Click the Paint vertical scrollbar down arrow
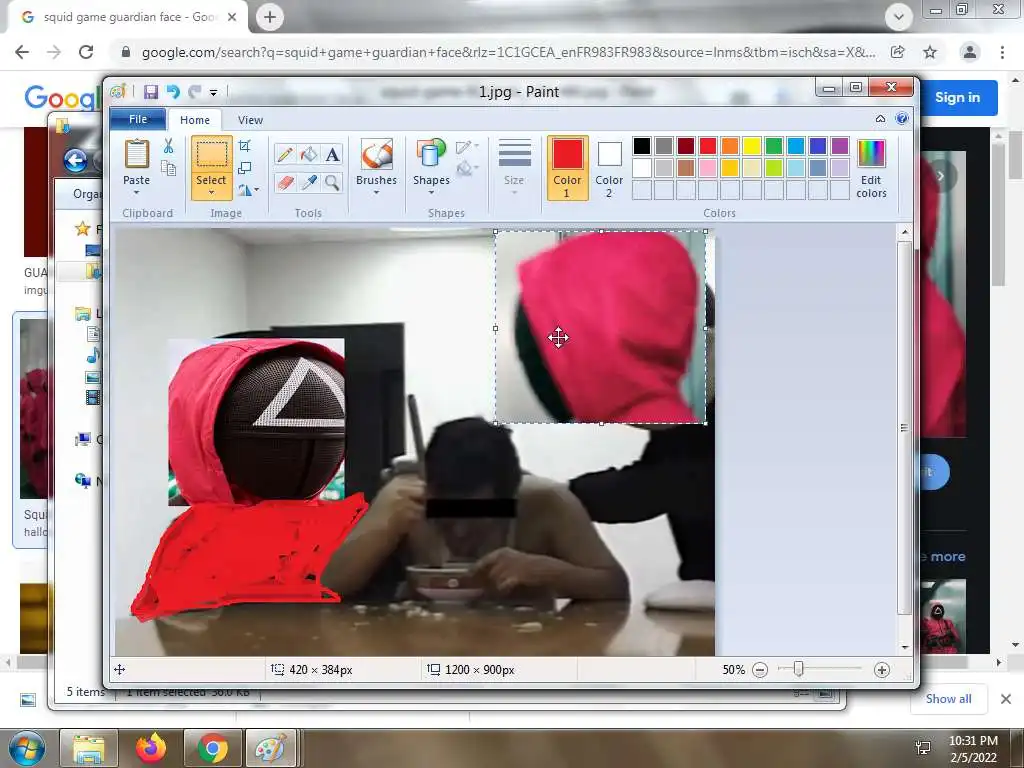The image size is (1024, 768). [x=904, y=647]
